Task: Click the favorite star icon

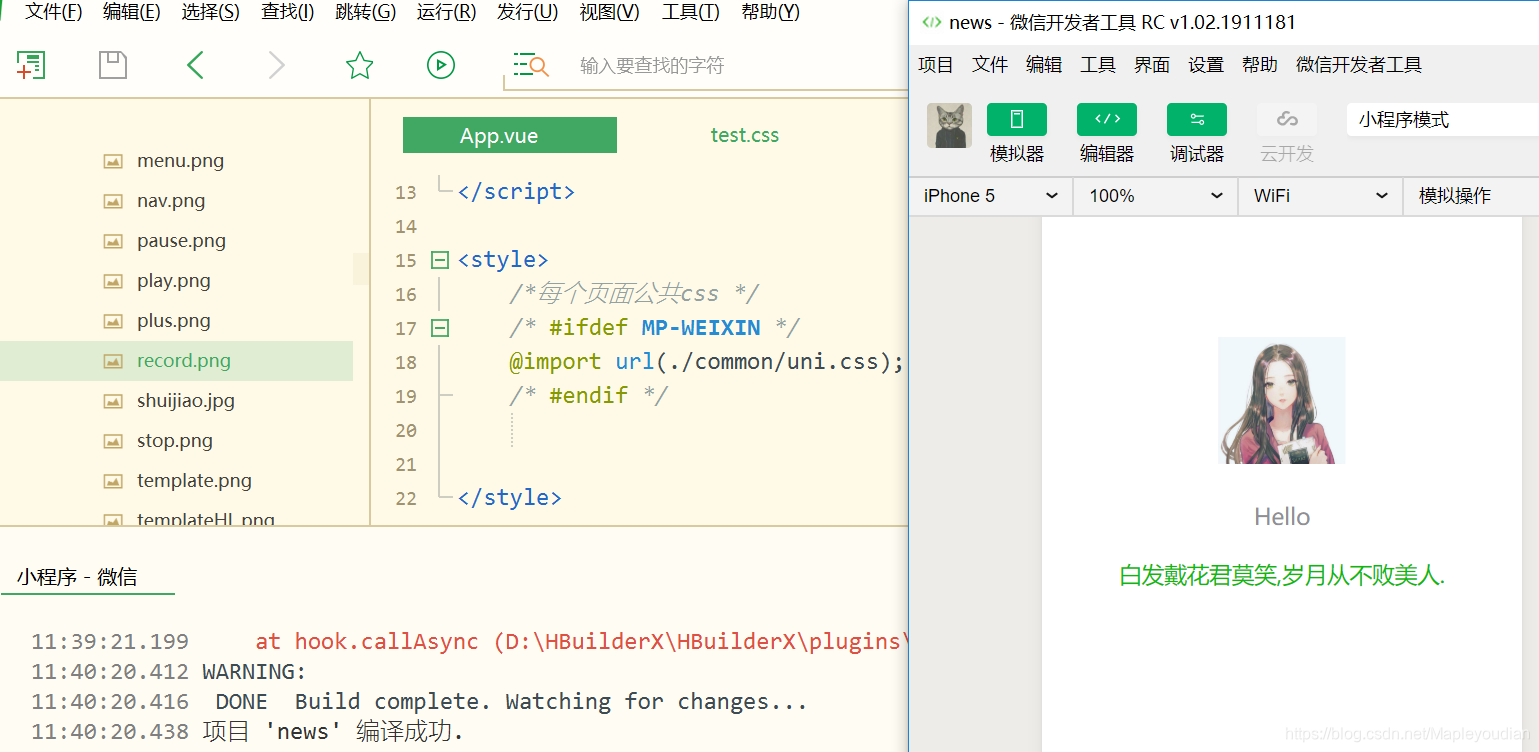Action: click(x=359, y=64)
